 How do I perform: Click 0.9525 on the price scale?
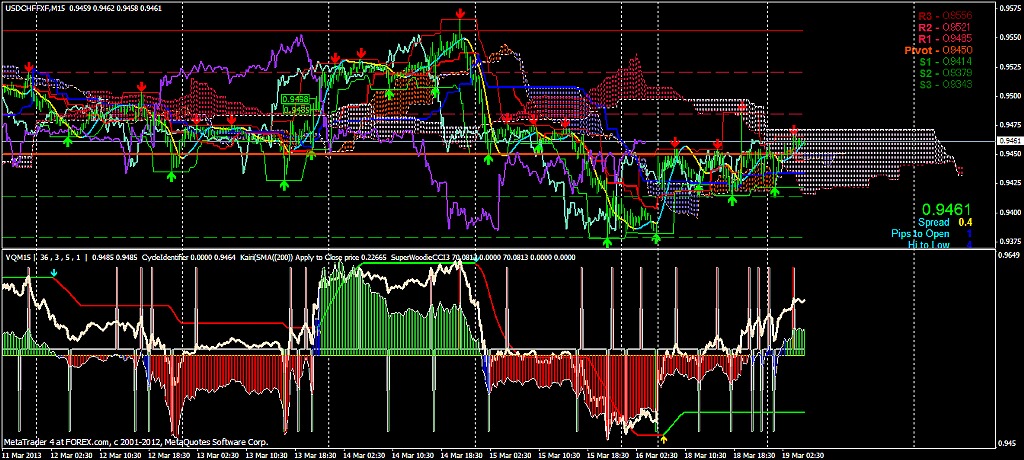click(1011, 67)
